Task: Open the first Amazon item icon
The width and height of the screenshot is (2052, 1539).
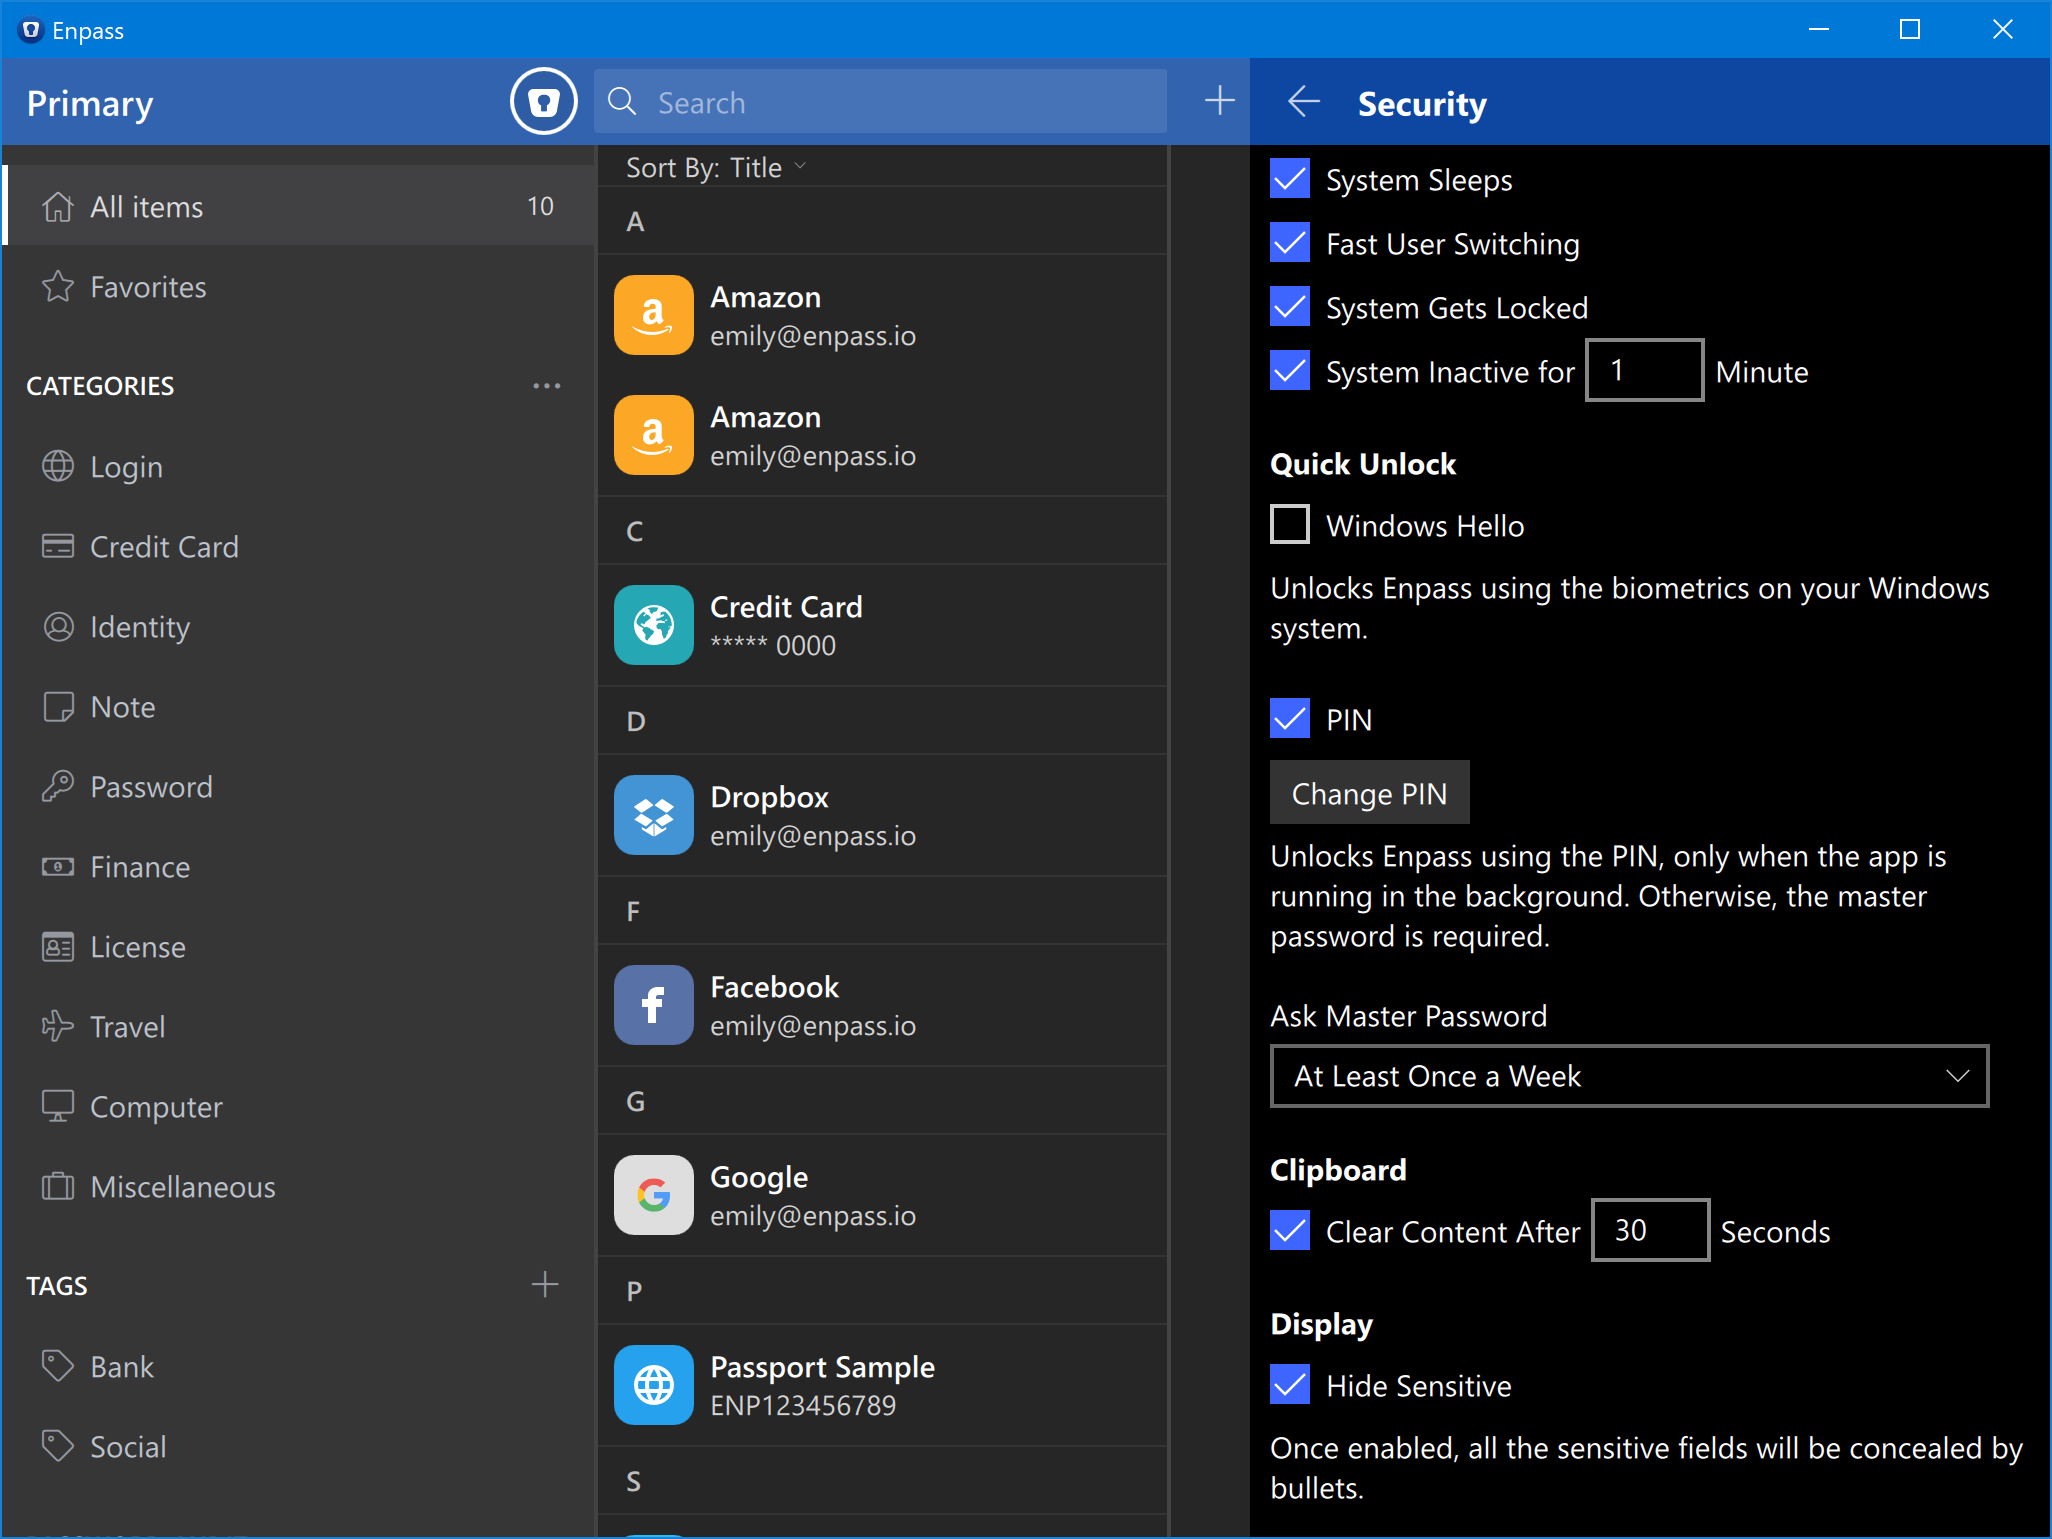Action: pos(654,315)
